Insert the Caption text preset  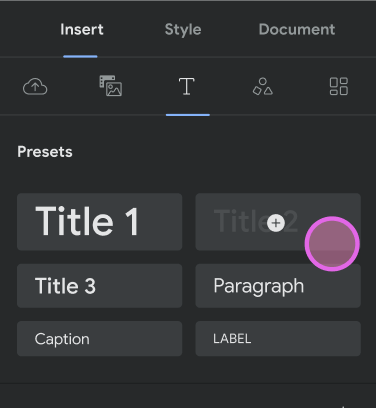click(x=99, y=339)
